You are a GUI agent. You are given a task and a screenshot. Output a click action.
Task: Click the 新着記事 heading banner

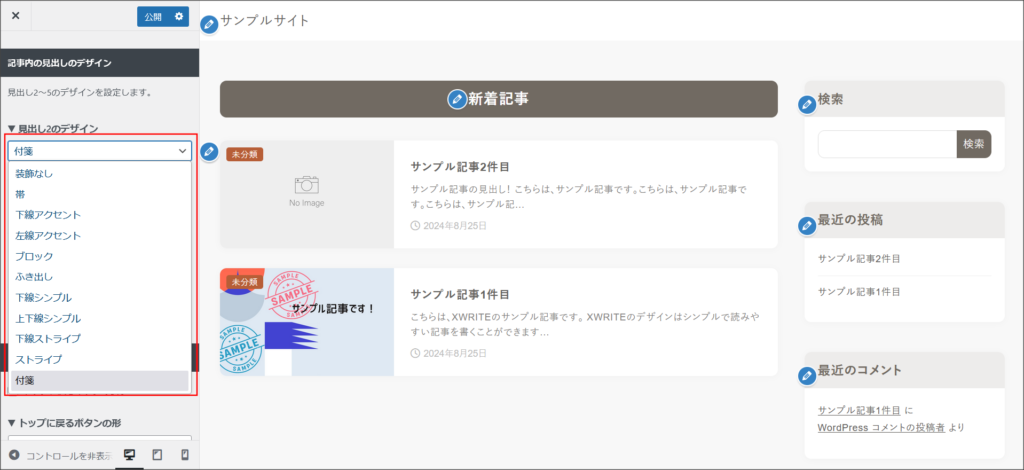[x=498, y=99]
